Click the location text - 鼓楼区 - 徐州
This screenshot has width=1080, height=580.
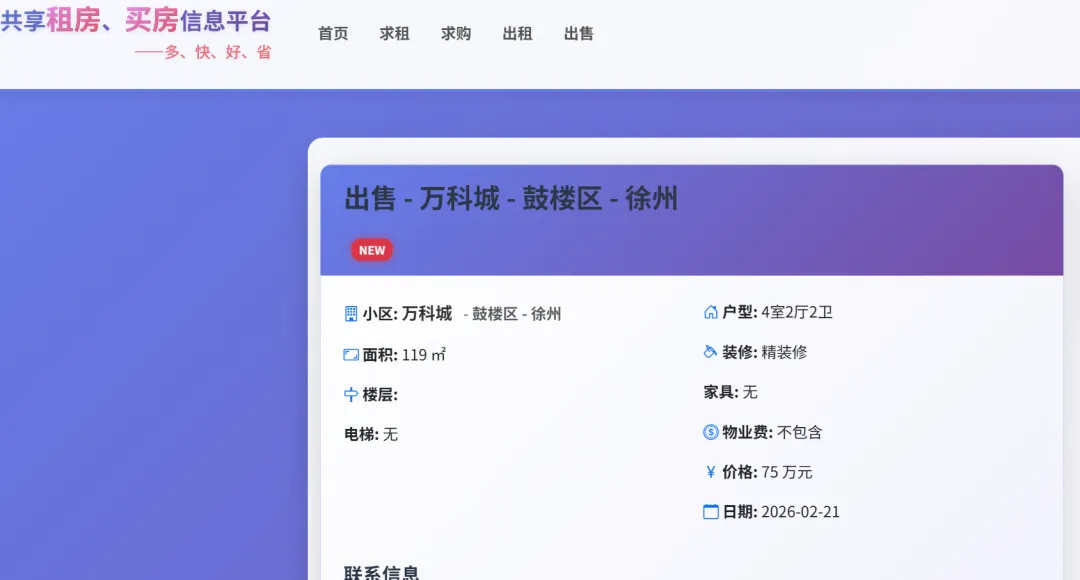[512, 314]
